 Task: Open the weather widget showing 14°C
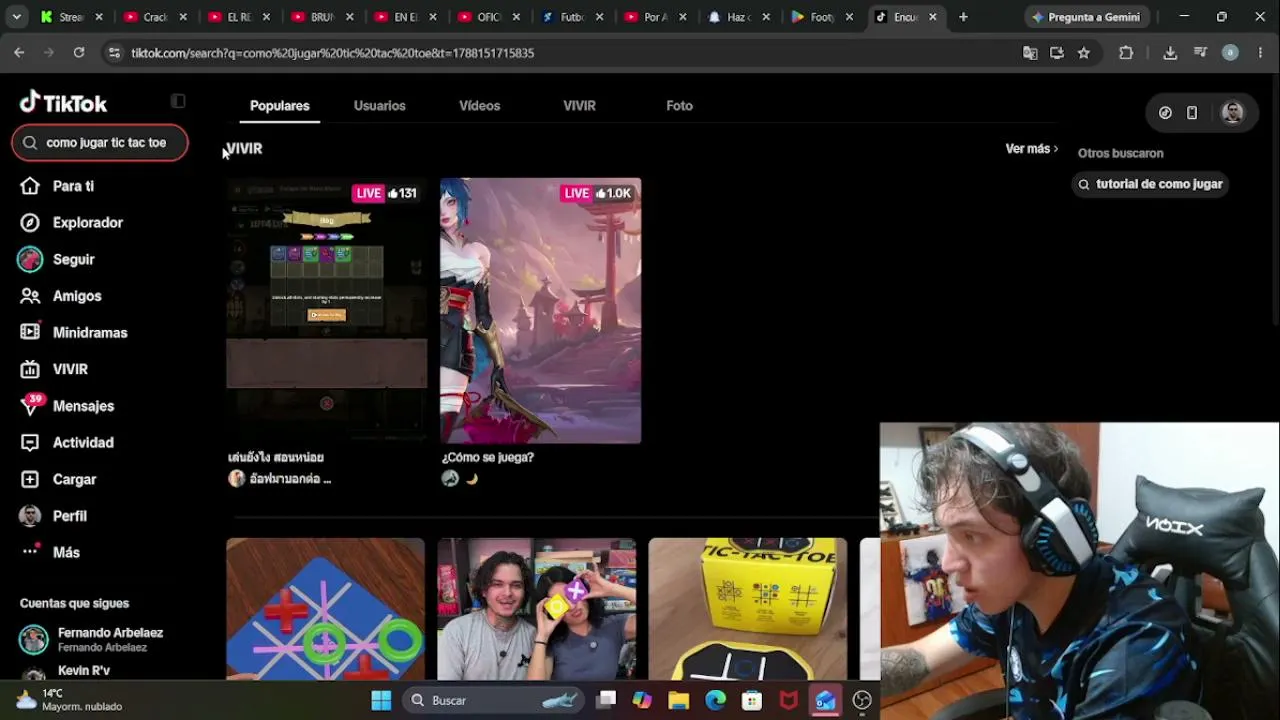70,700
